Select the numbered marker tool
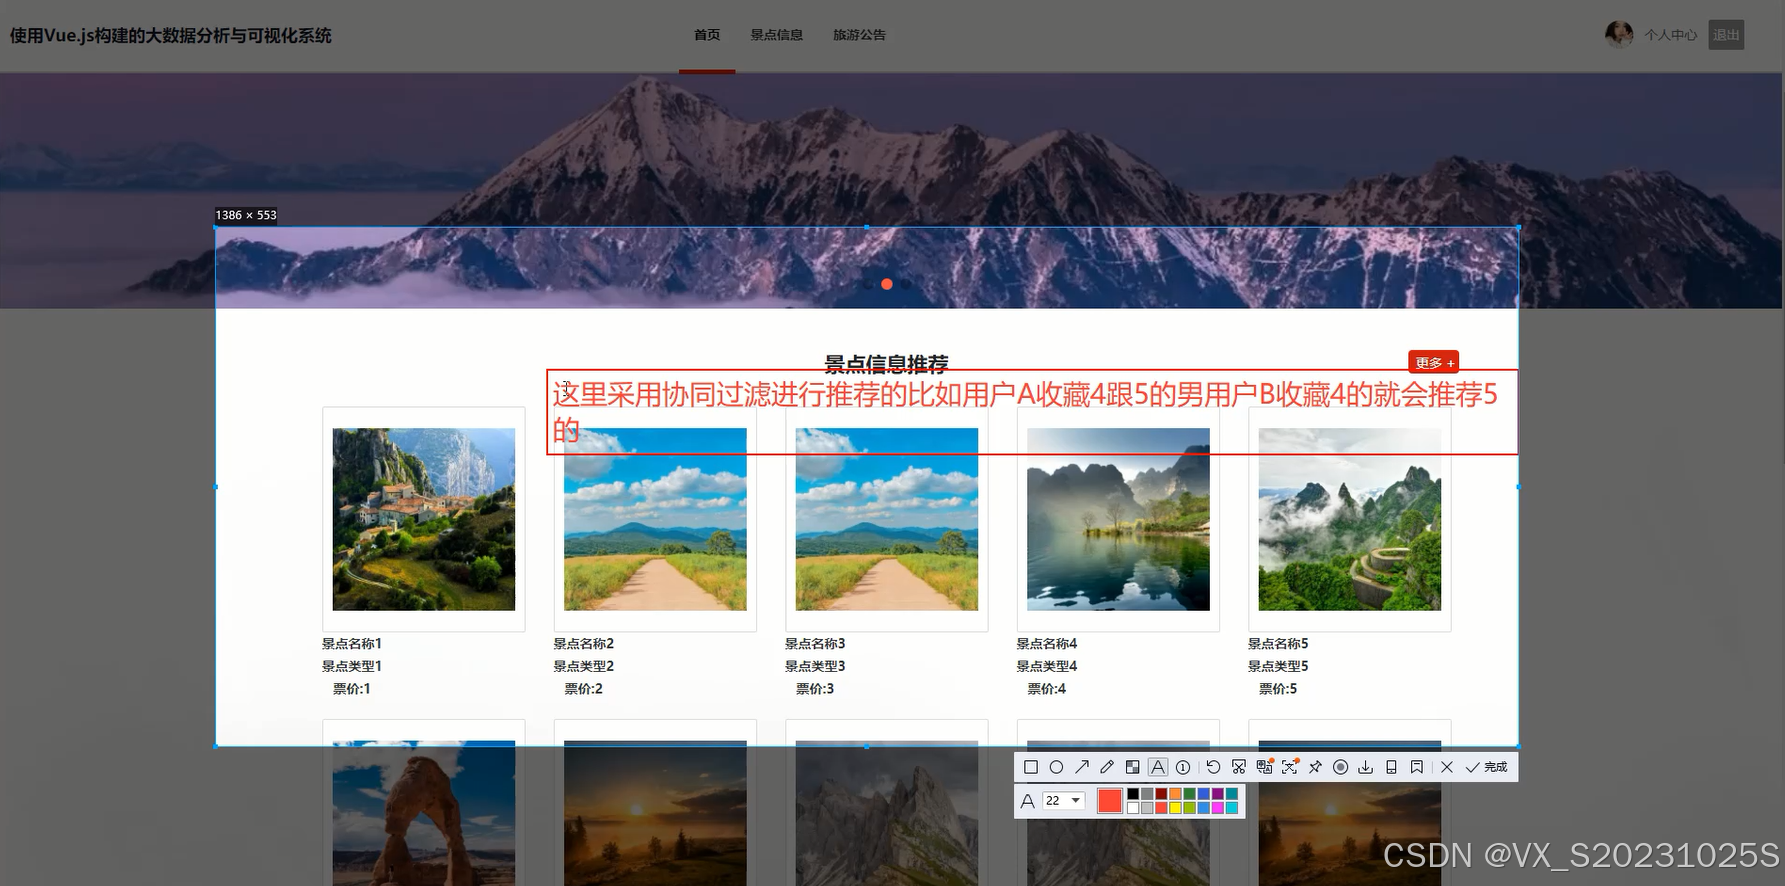 [1183, 767]
